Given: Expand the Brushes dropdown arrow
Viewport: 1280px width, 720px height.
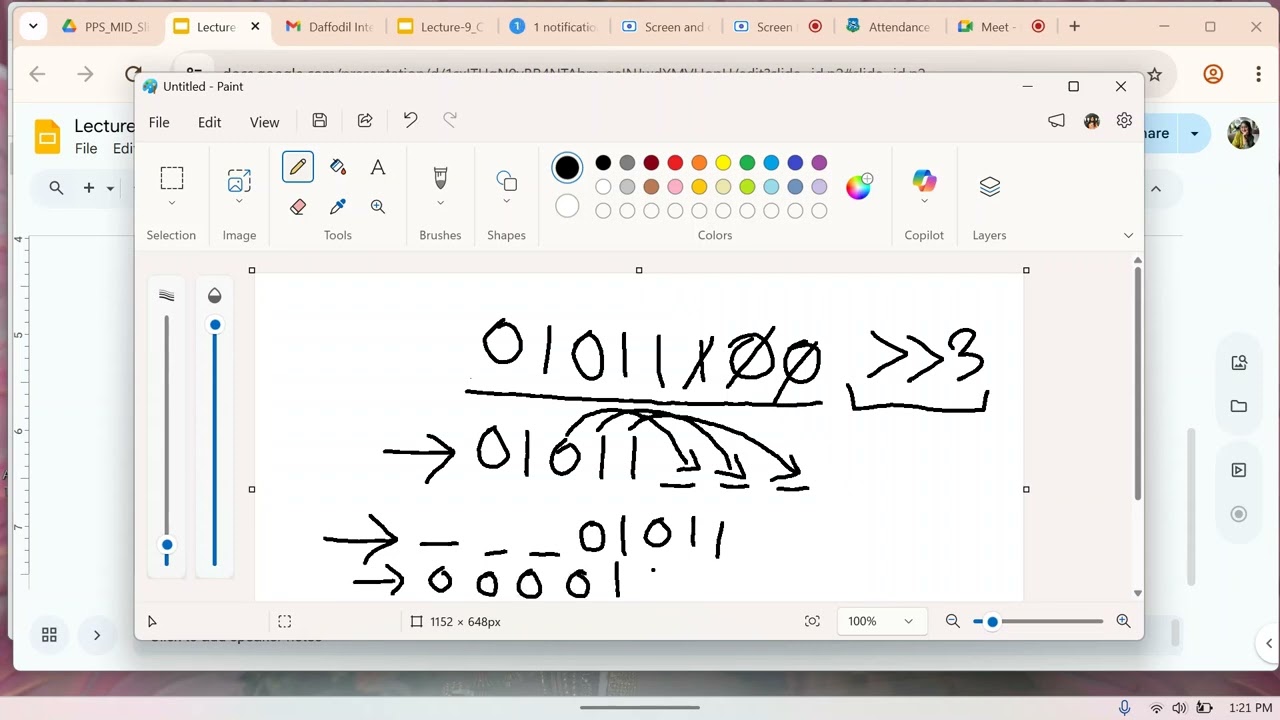Looking at the screenshot, I should tap(440, 203).
